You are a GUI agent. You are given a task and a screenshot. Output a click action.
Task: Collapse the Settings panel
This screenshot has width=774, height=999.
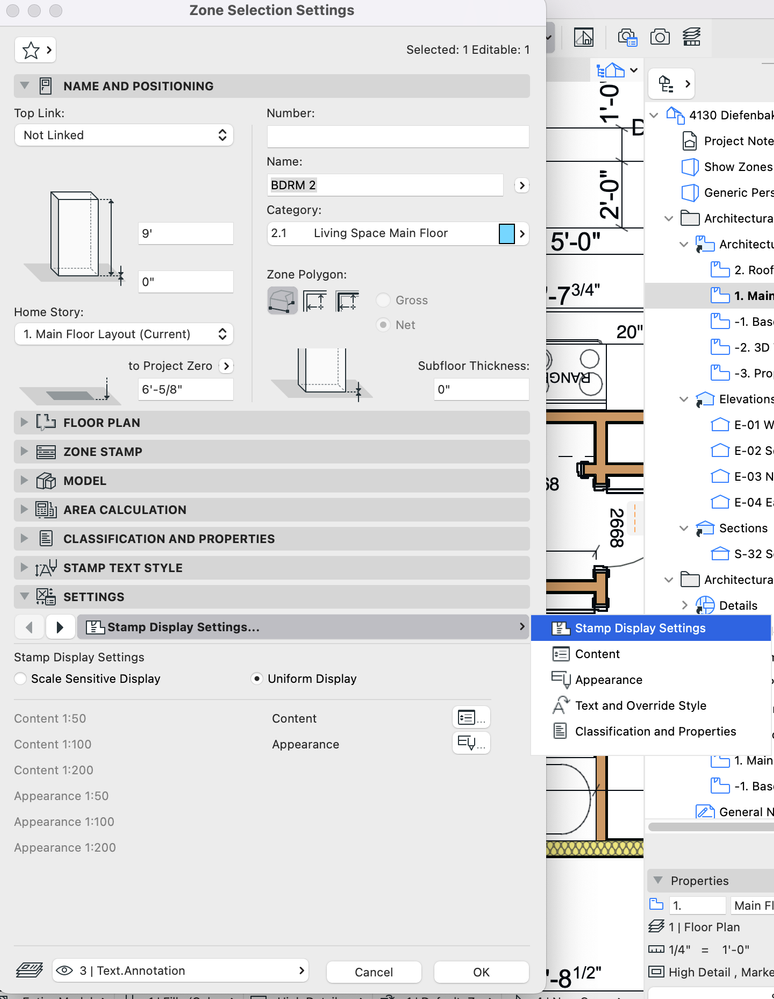[x=24, y=596]
